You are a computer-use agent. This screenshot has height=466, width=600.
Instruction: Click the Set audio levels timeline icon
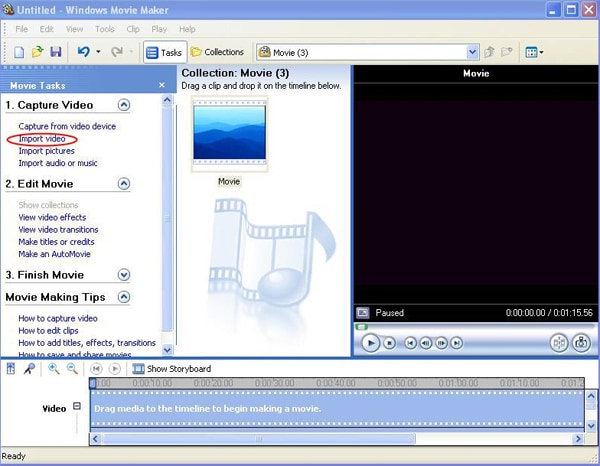(x=11, y=369)
